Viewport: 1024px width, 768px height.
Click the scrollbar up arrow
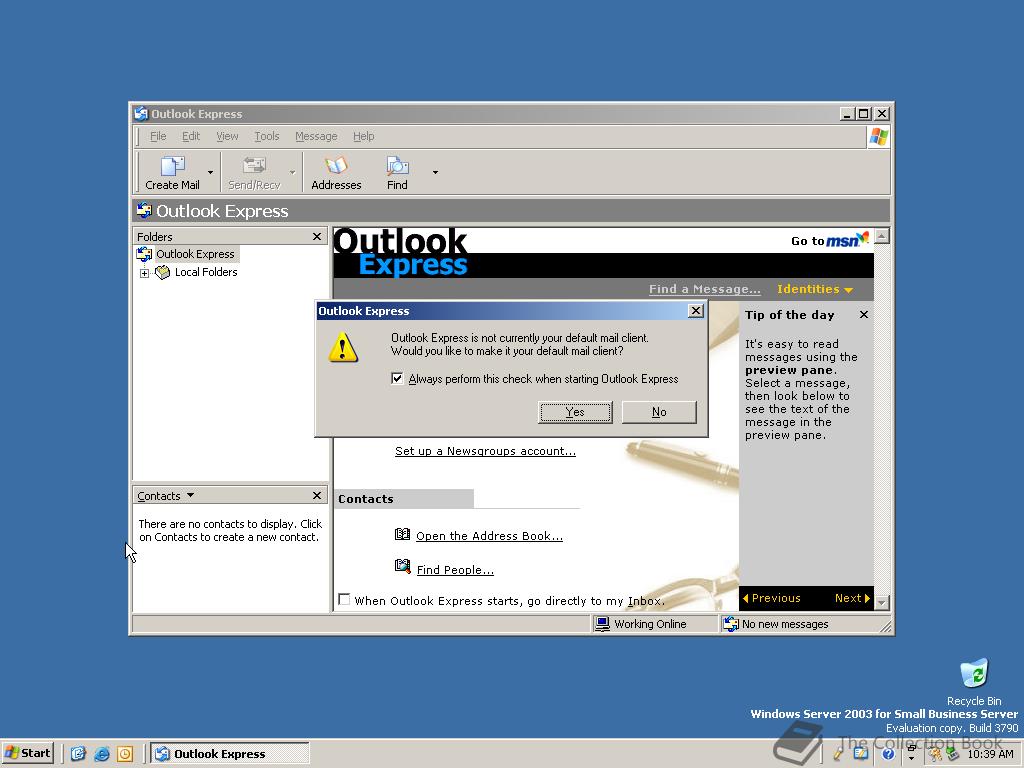882,236
